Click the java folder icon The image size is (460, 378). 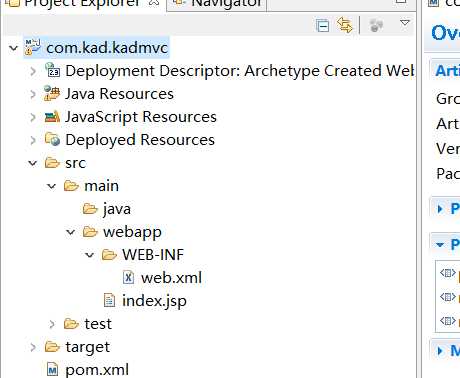[90, 209]
